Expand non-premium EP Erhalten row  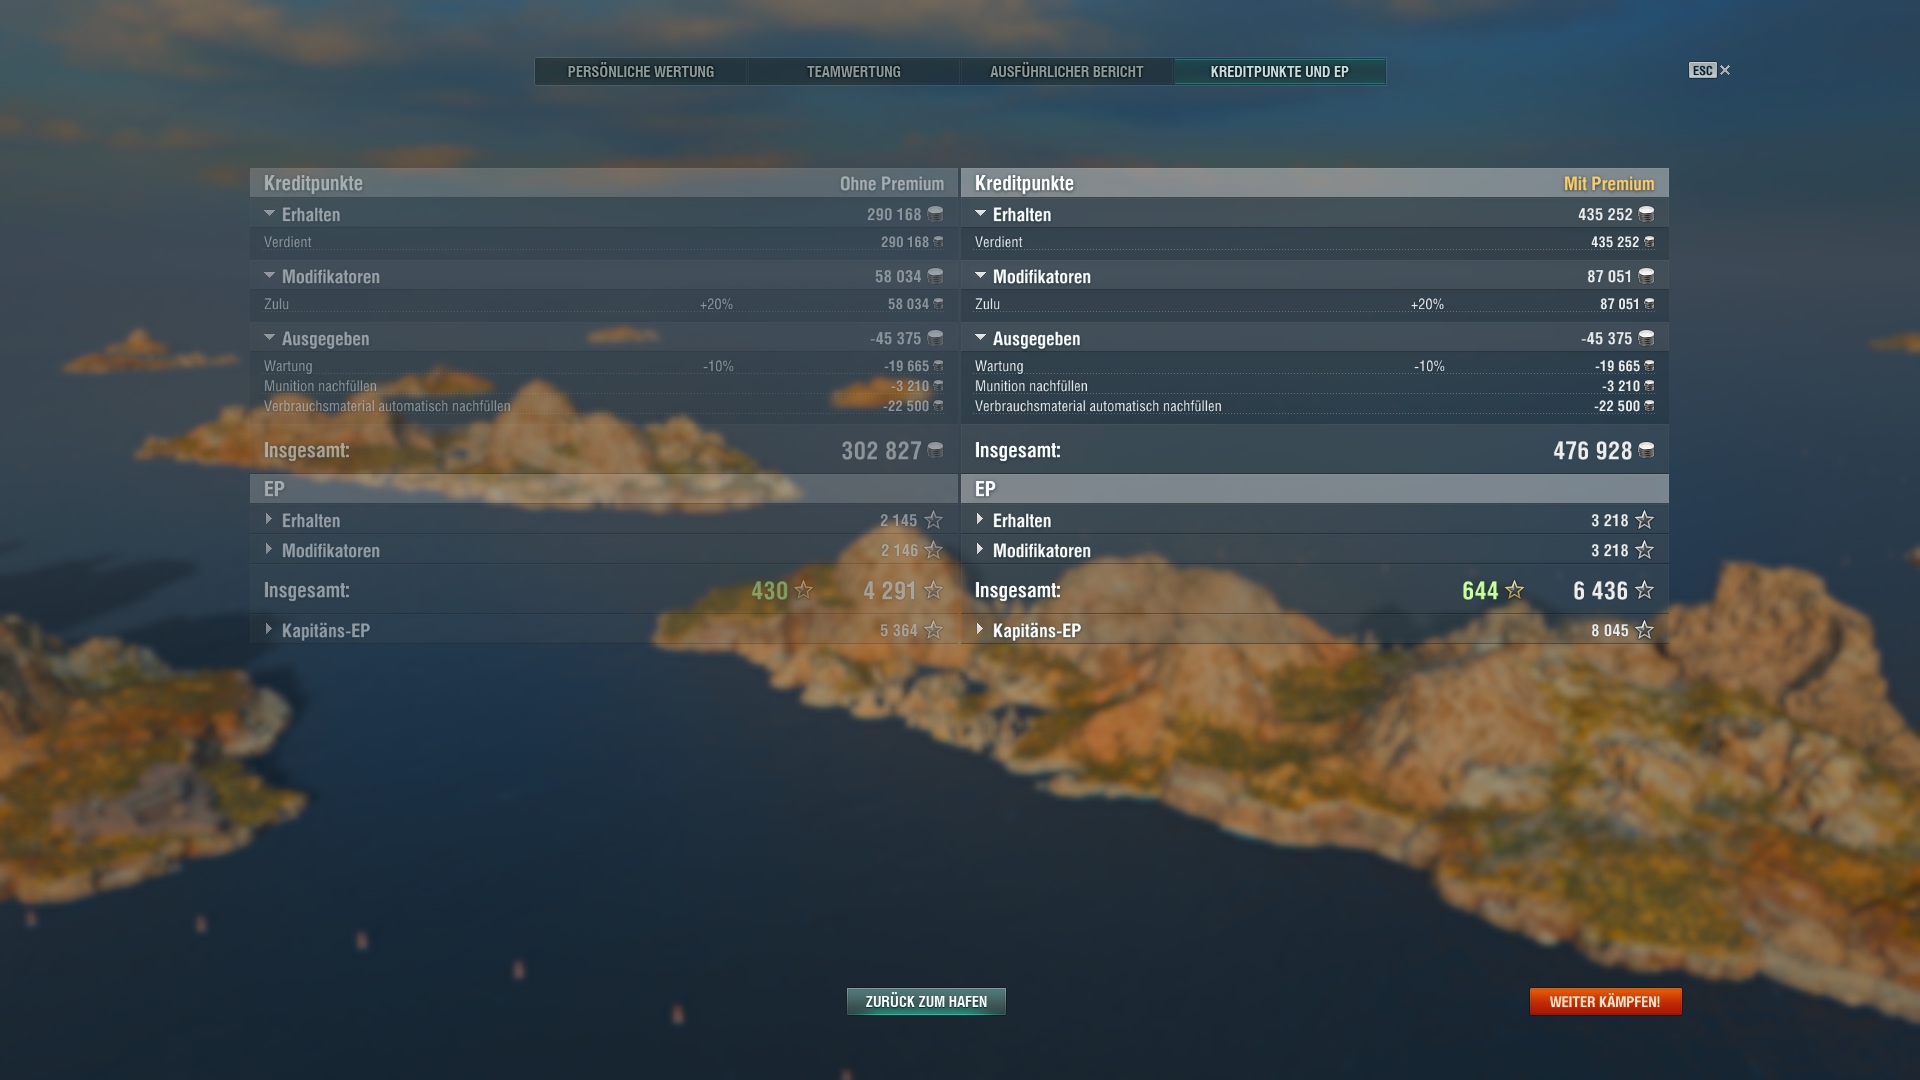[269, 520]
